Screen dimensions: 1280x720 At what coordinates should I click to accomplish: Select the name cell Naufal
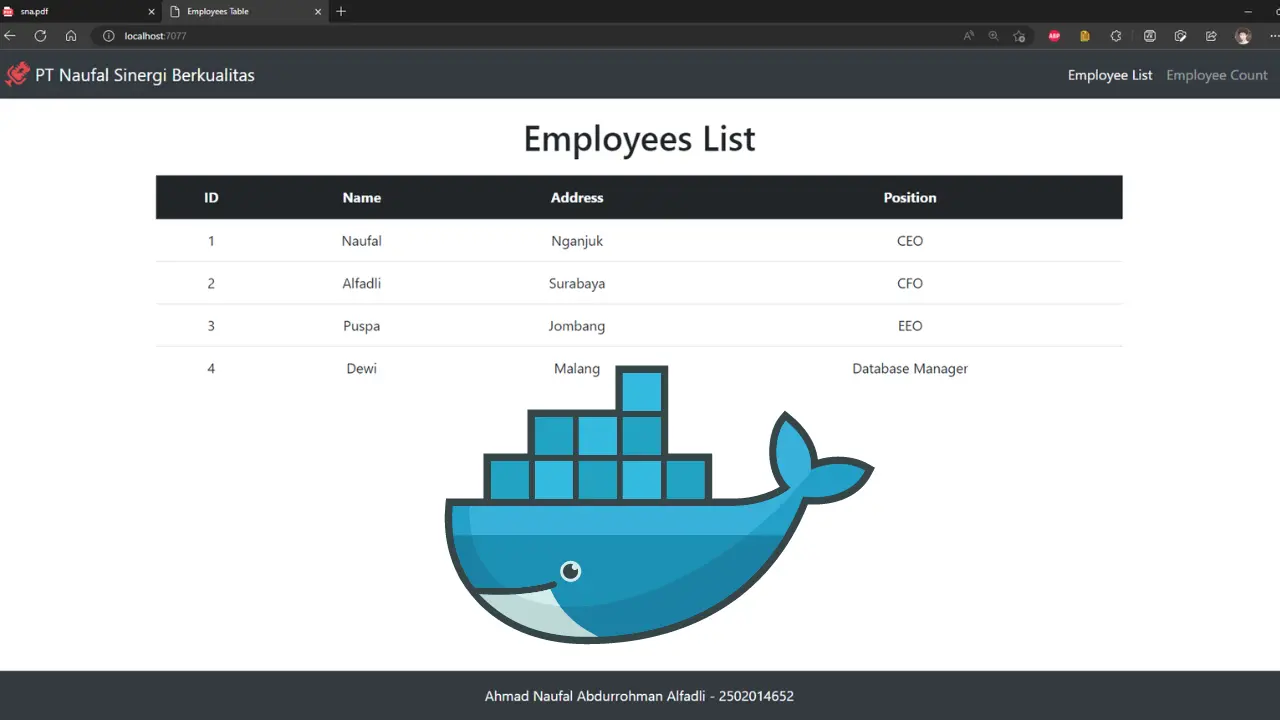click(362, 241)
